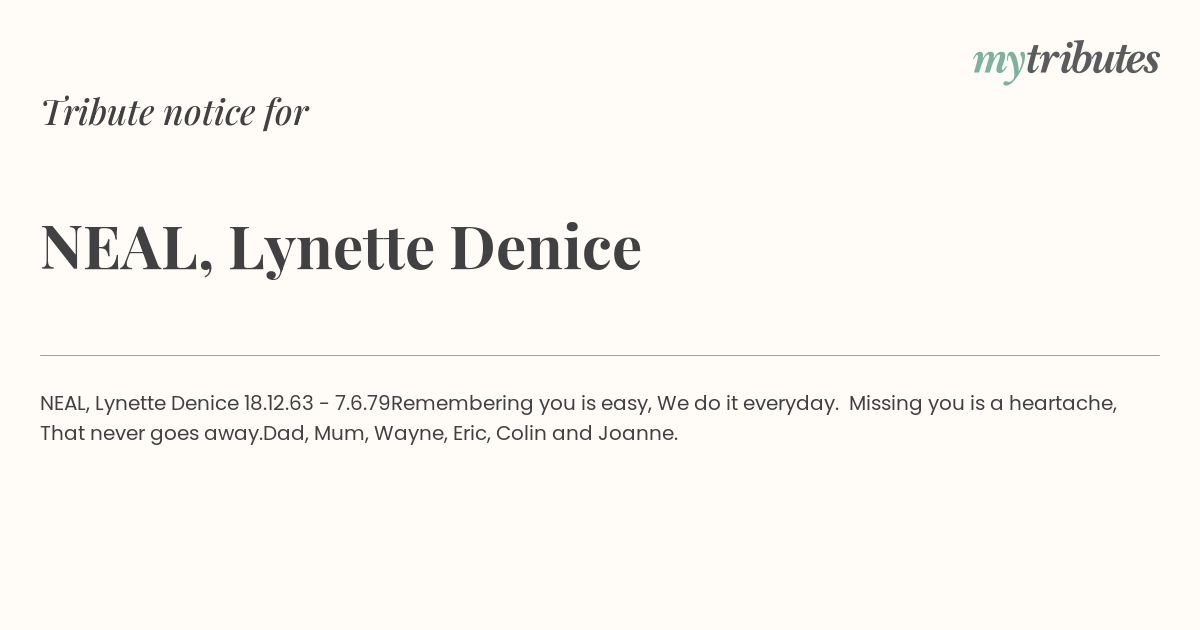The image size is (1200, 630).
Task: Click the birth date 18.12.63
Action: pyautogui.click(x=279, y=403)
